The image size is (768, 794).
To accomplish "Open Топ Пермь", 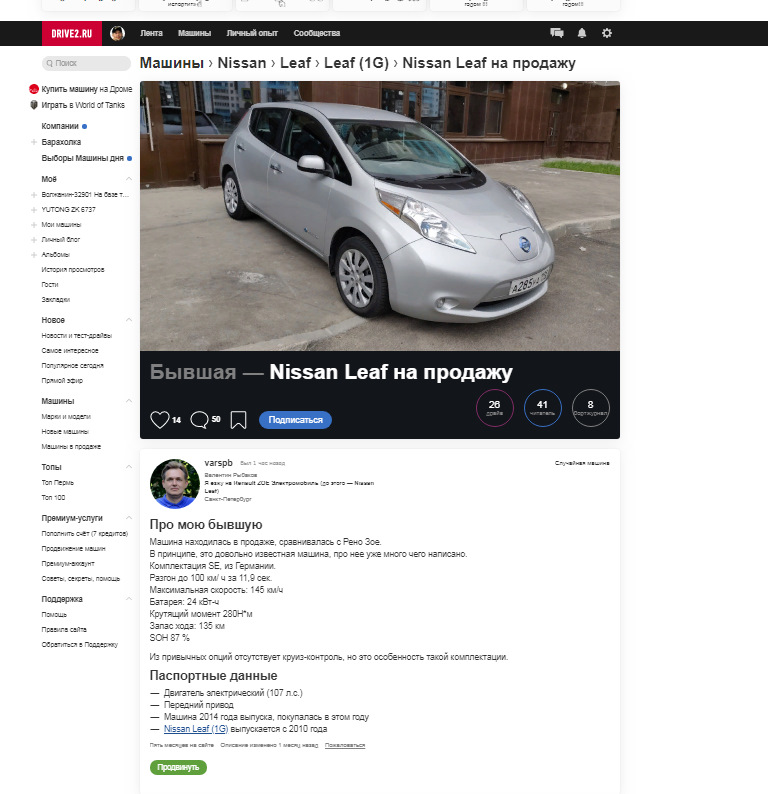I will click(57, 483).
